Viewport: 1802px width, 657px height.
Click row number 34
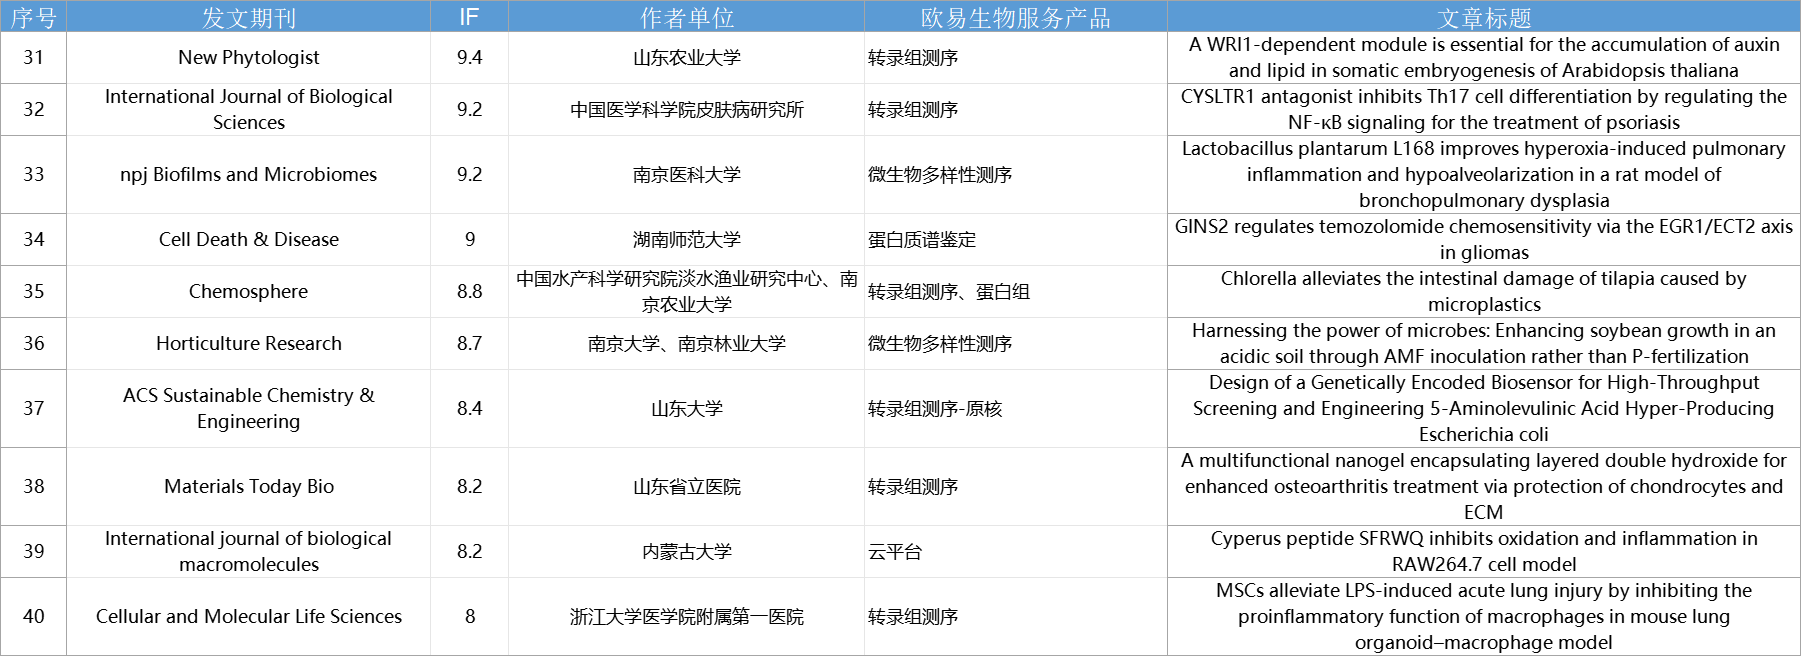click(34, 240)
